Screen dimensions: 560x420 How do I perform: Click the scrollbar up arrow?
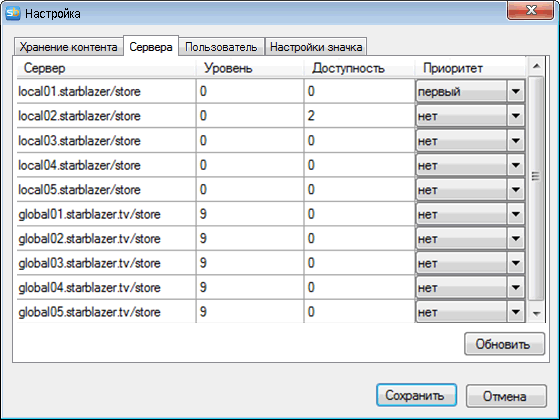pos(536,66)
